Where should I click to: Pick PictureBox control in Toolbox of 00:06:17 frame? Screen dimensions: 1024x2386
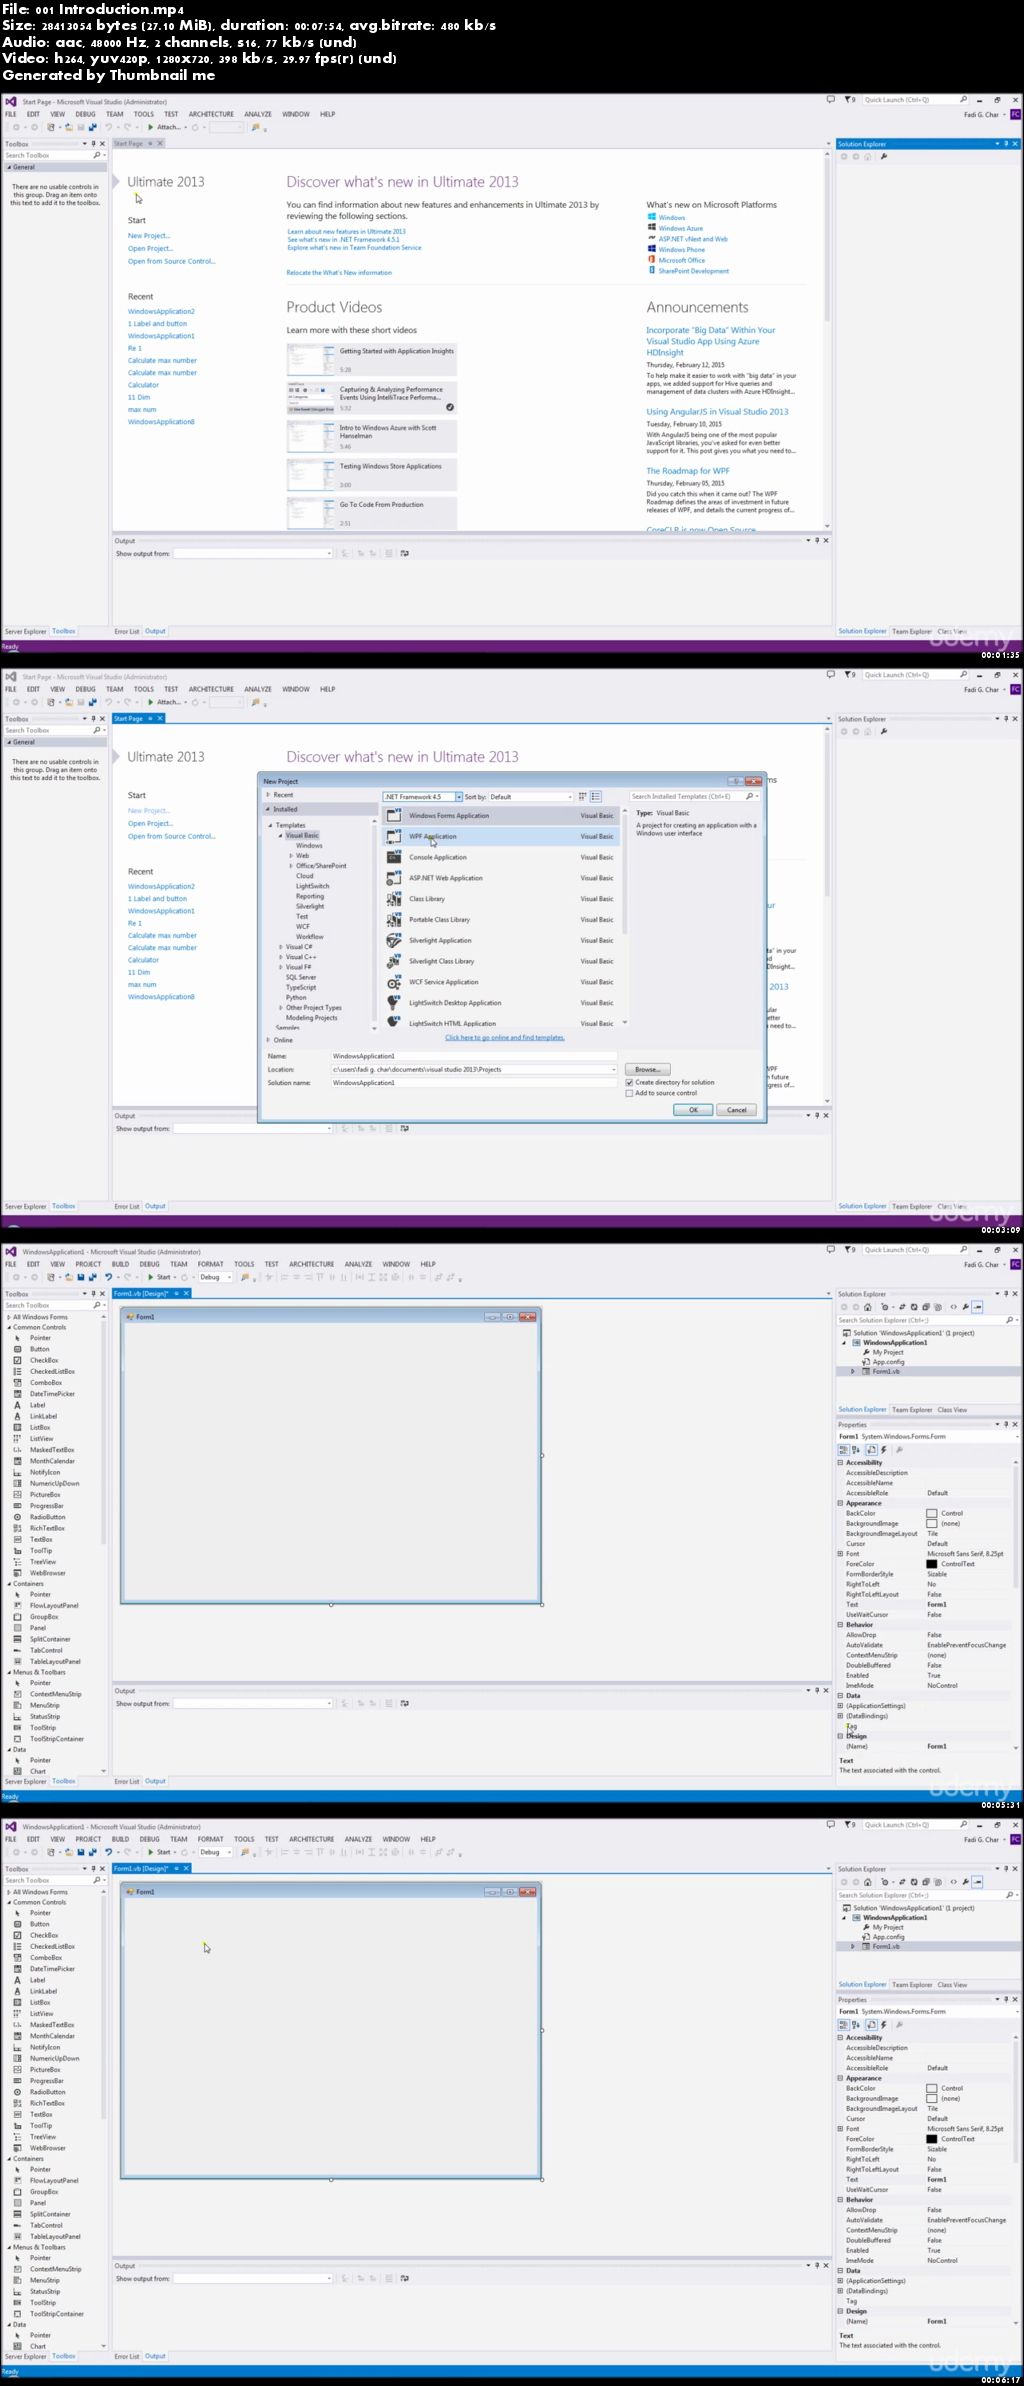[46, 2070]
